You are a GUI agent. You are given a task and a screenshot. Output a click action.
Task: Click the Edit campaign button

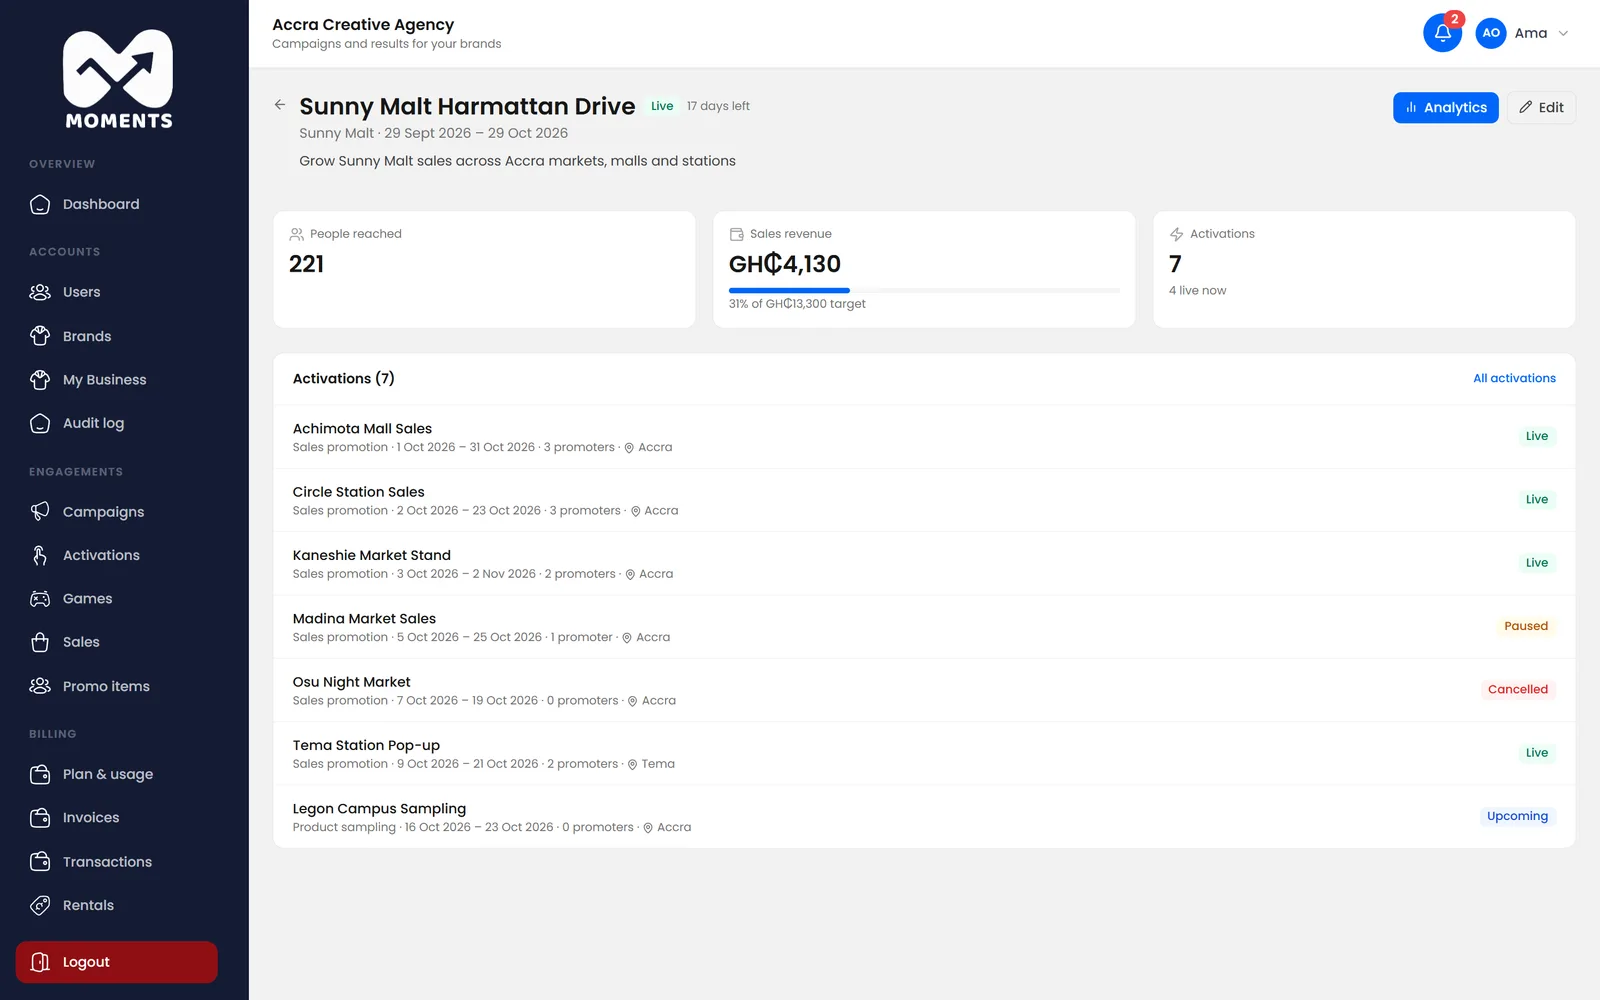(x=1541, y=108)
